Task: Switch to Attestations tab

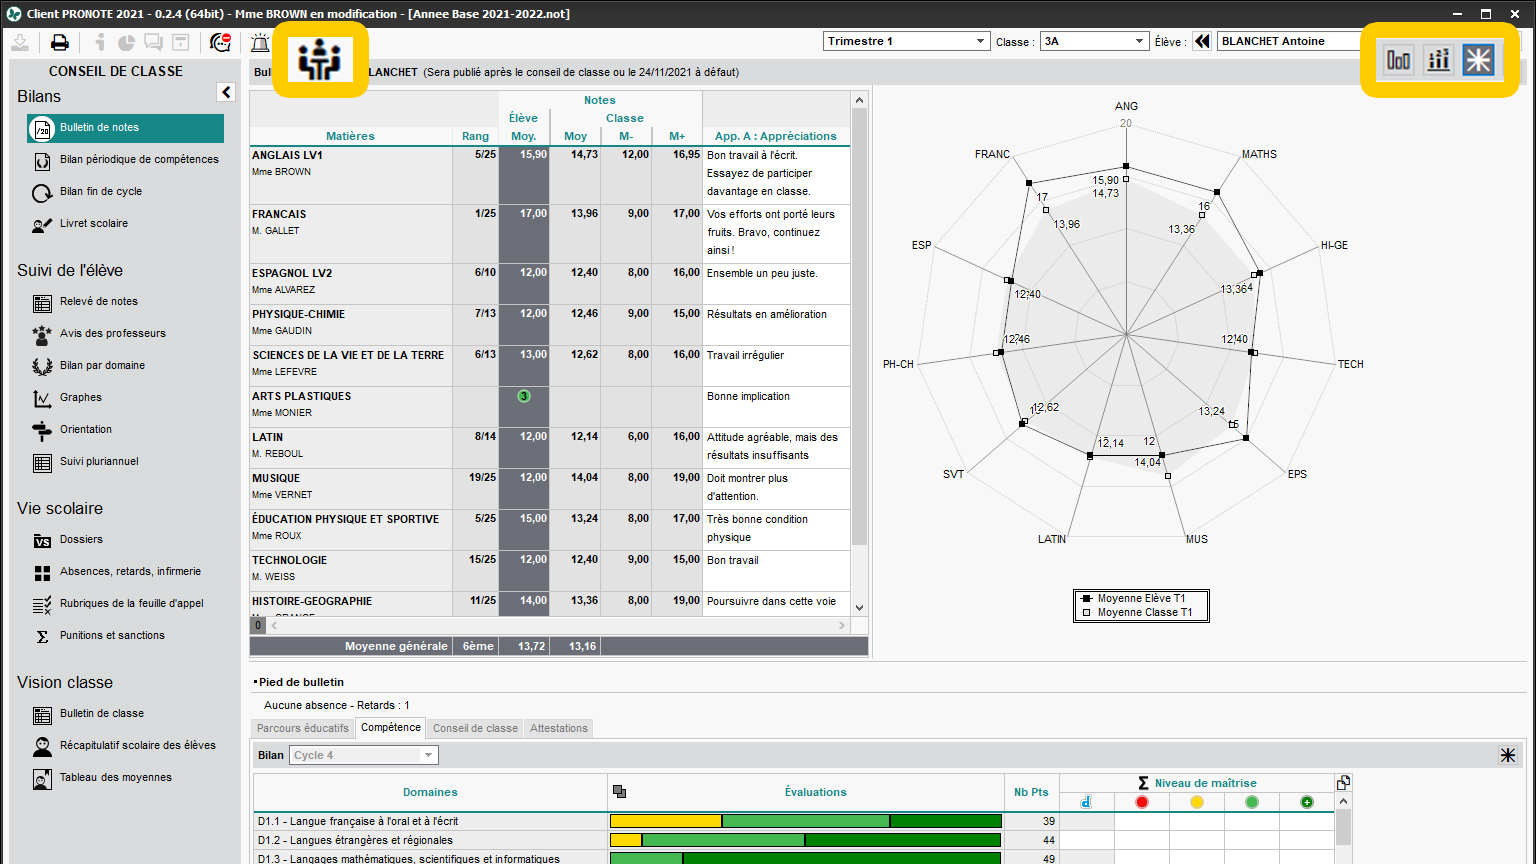Action: click(559, 728)
